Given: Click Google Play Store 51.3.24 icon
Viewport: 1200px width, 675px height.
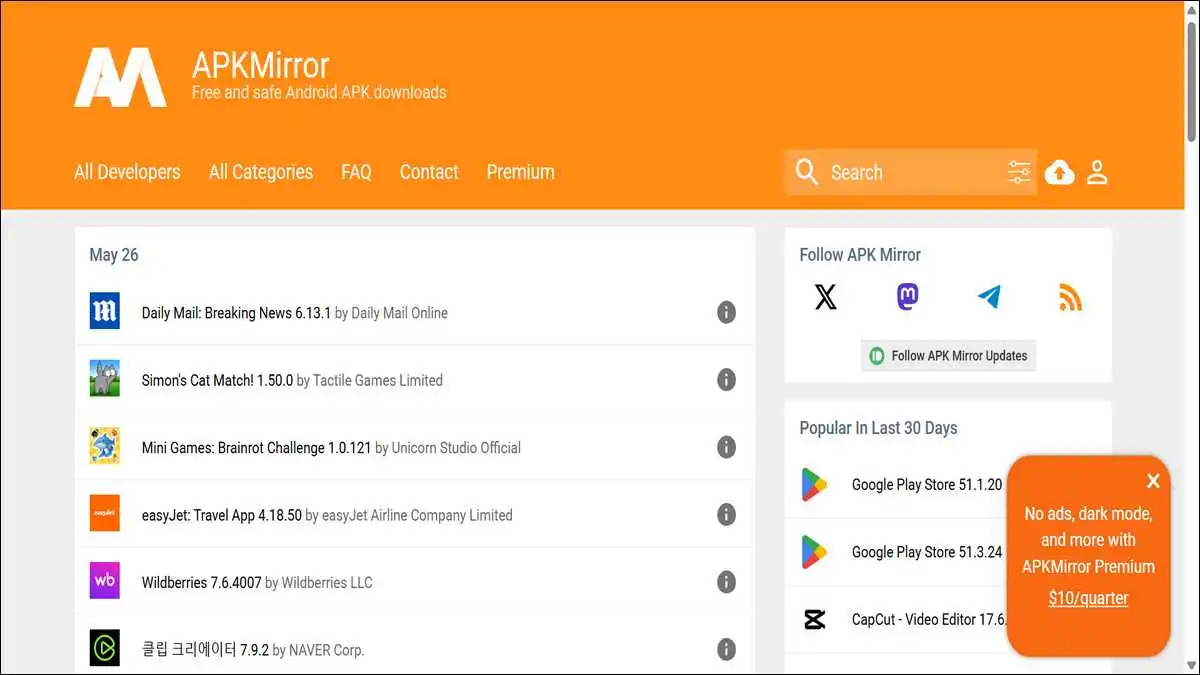Looking at the screenshot, I should pos(815,551).
